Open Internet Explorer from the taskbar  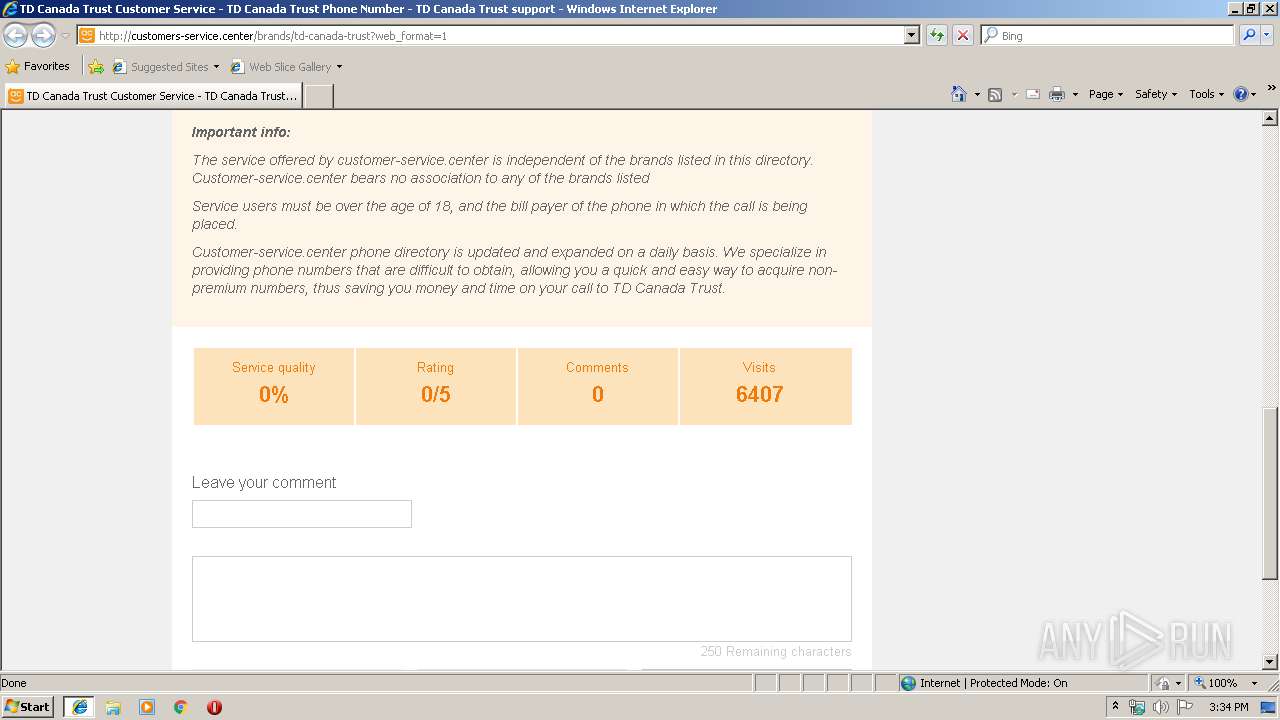coord(80,707)
